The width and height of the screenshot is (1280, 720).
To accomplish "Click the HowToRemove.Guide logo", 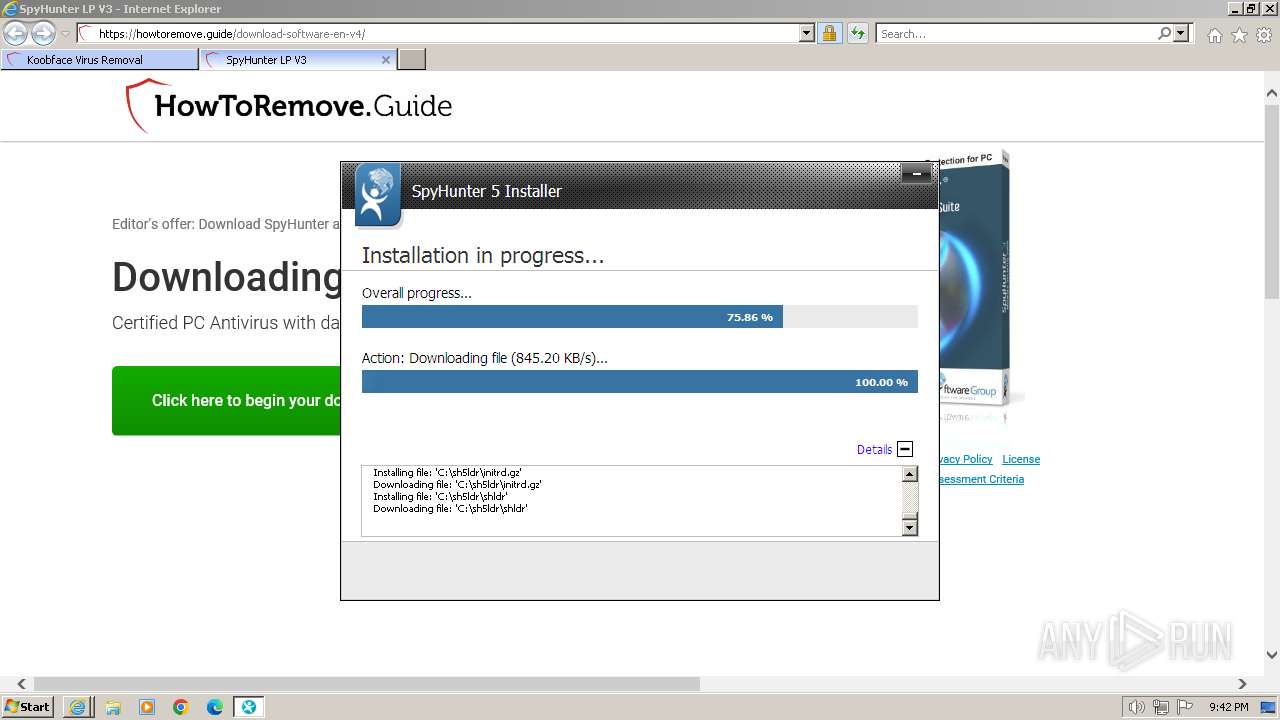I will (x=288, y=106).
